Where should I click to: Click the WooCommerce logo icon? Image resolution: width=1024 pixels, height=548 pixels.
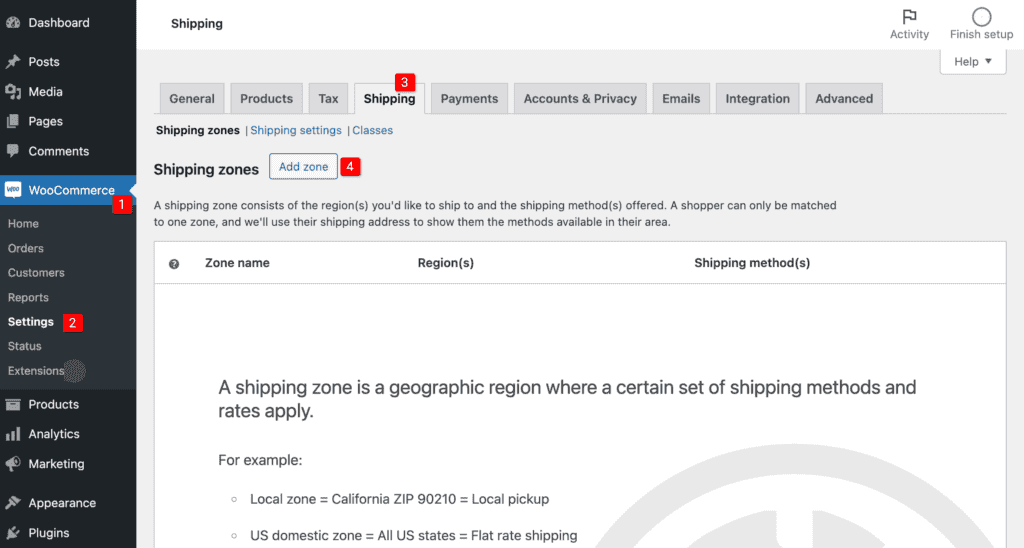pyautogui.click(x=13, y=190)
